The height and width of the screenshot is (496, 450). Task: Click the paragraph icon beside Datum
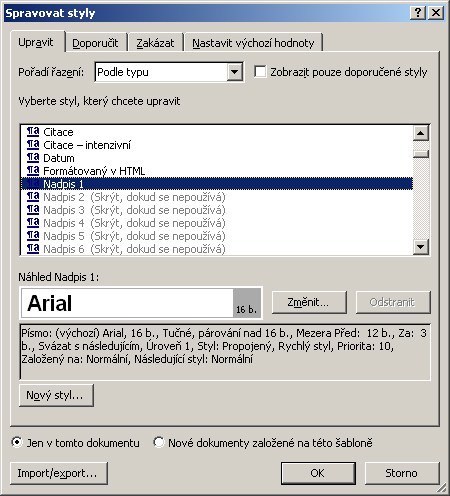click(33, 158)
